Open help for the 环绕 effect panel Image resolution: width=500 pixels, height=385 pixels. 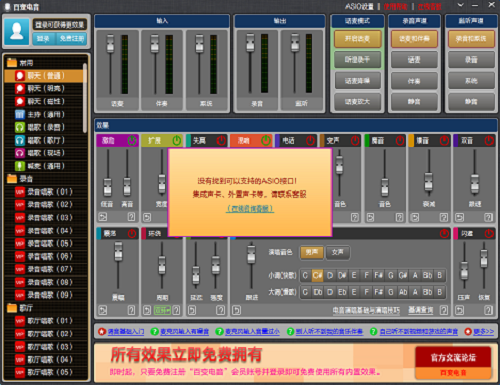176,310
